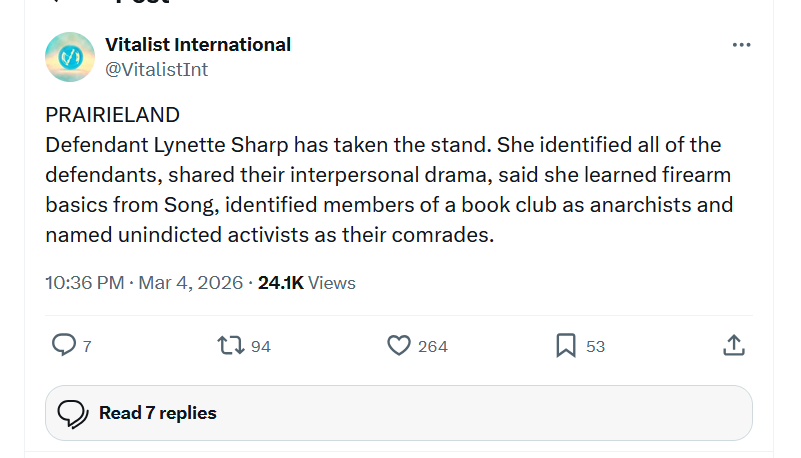
Task: Open the Vitalist International profile avatar
Action: point(70,57)
